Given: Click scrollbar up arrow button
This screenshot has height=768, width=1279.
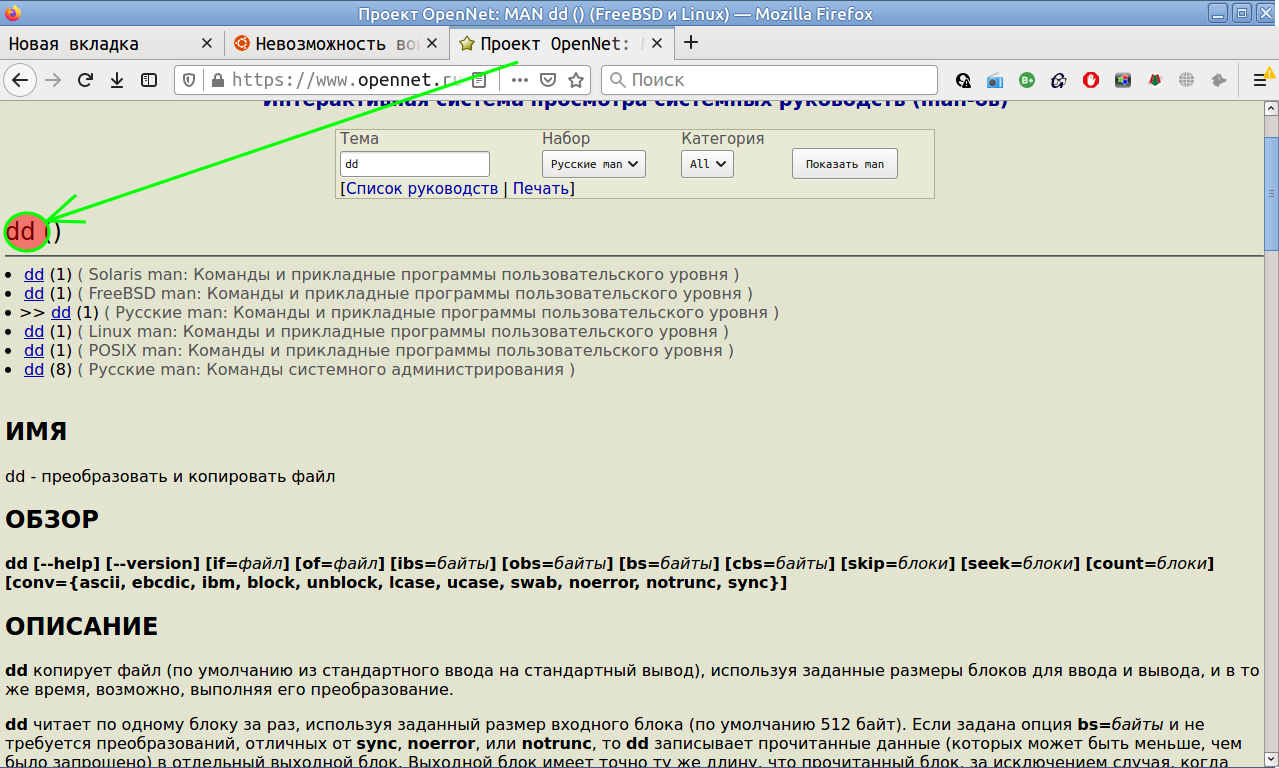Looking at the screenshot, I should coord(1271,106).
